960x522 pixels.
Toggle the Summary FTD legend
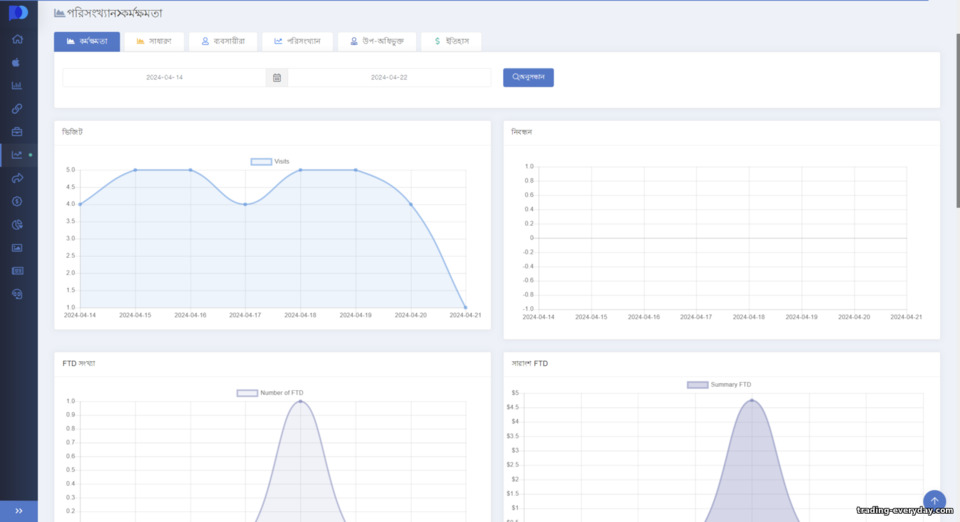pyautogui.click(x=719, y=385)
